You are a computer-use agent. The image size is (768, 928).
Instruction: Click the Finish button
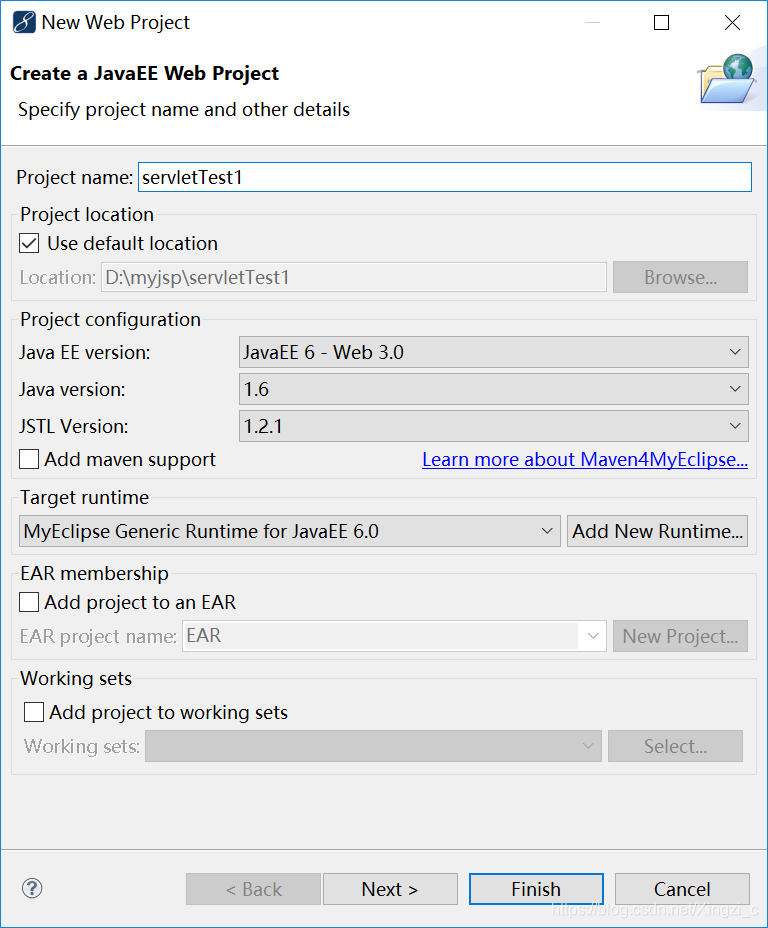536,889
